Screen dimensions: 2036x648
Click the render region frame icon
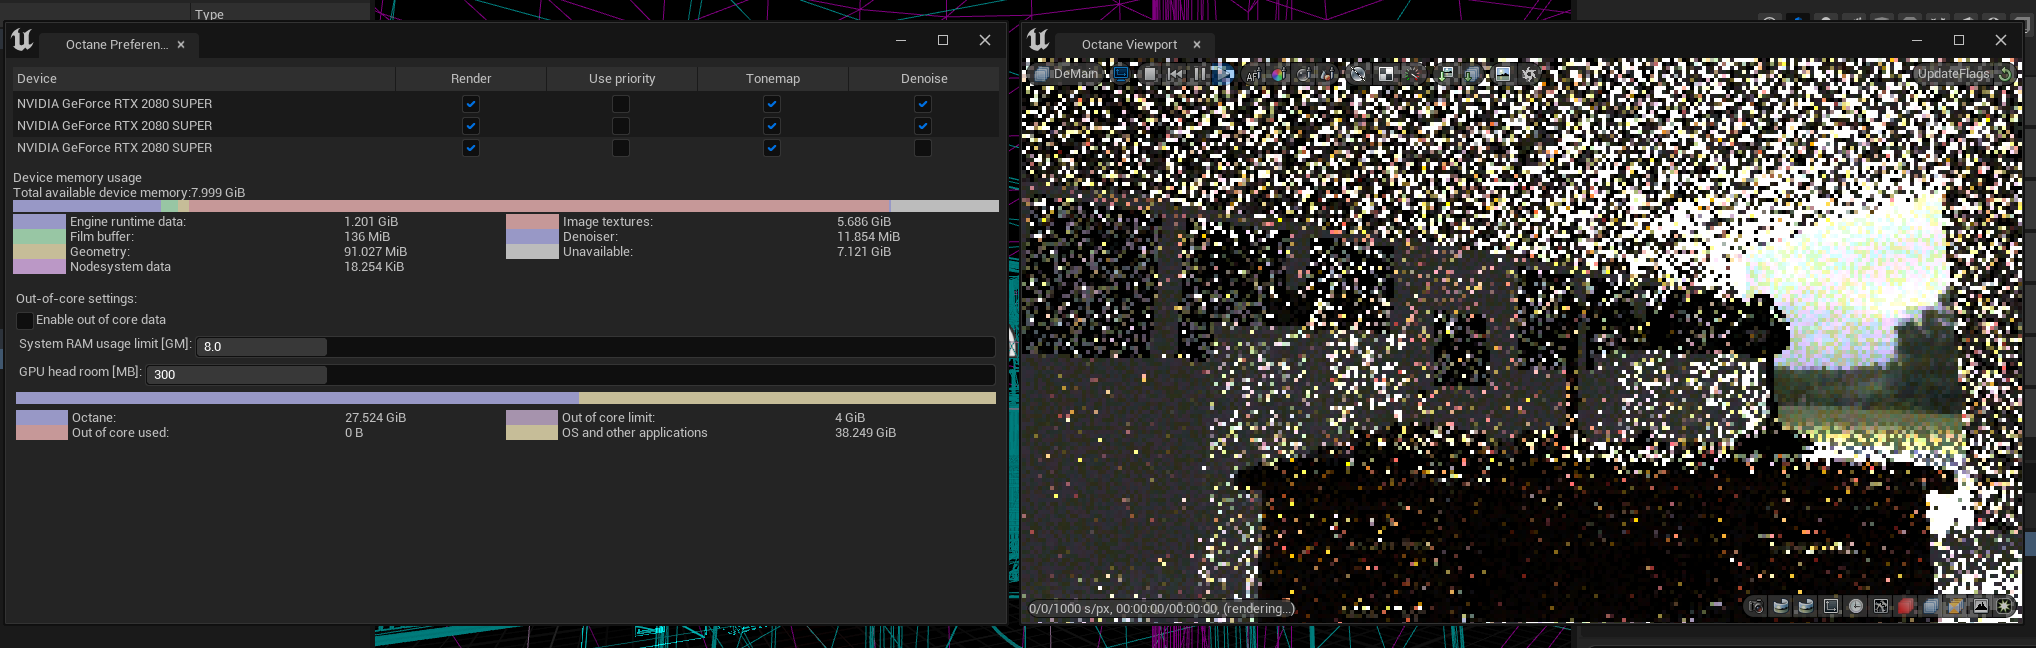[x=1831, y=606]
